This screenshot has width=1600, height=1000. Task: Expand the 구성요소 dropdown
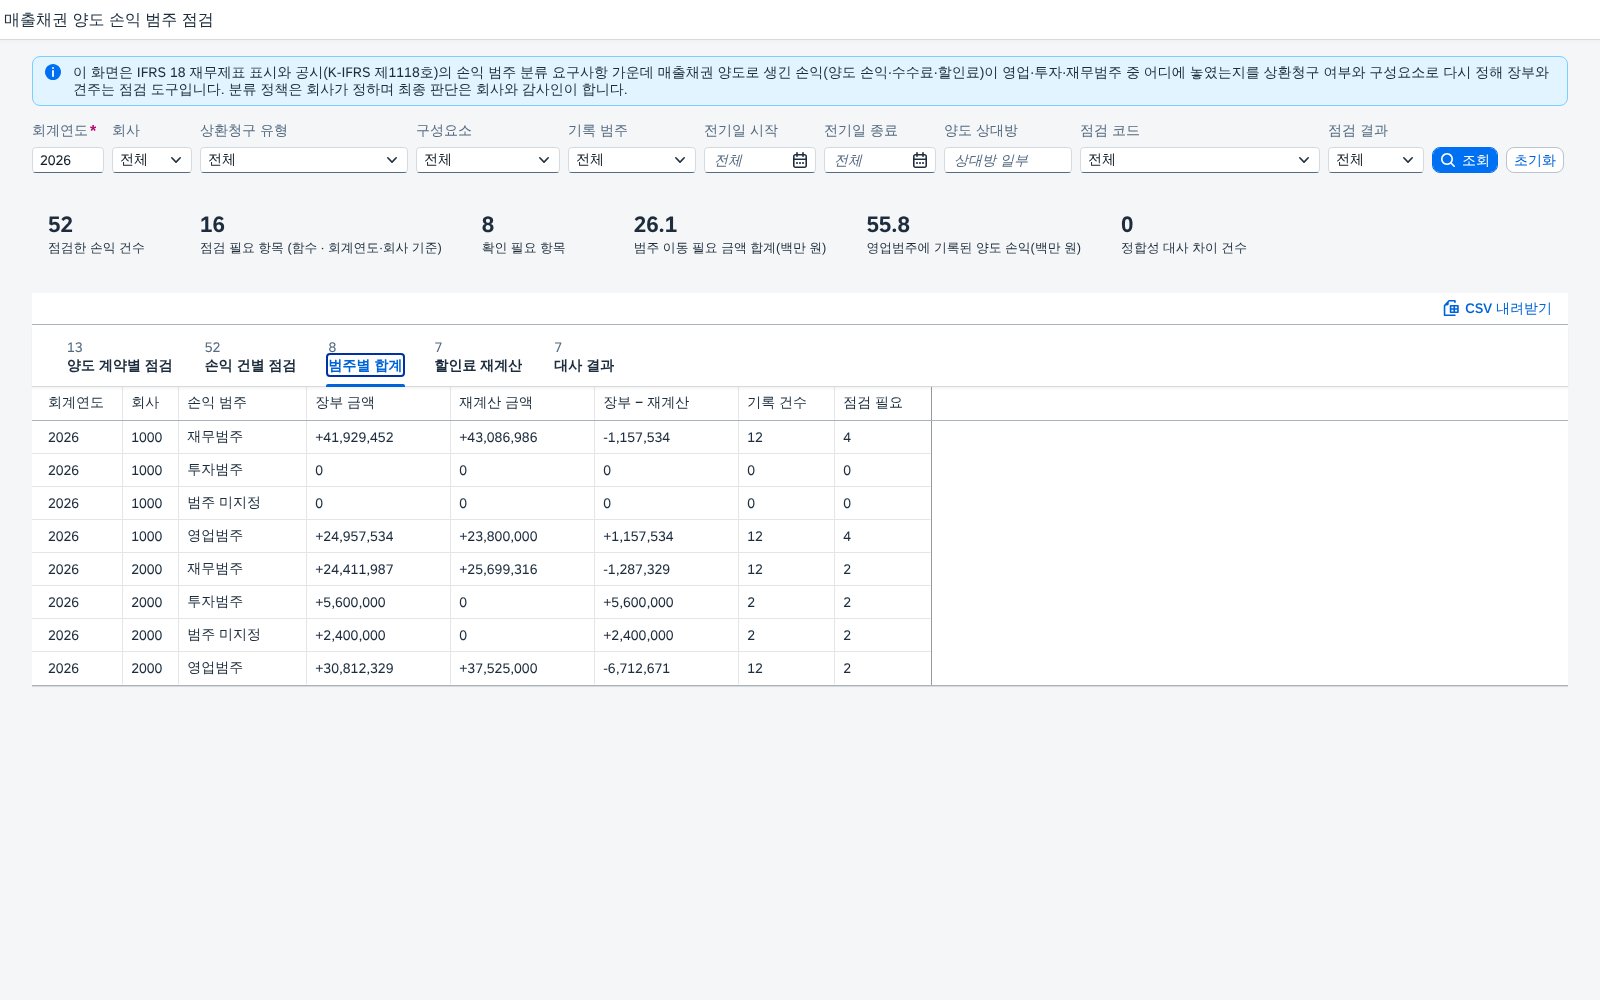tap(488, 160)
